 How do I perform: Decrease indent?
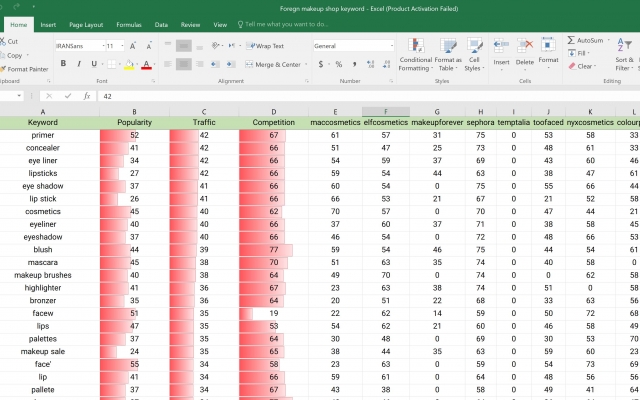[x=215, y=64]
